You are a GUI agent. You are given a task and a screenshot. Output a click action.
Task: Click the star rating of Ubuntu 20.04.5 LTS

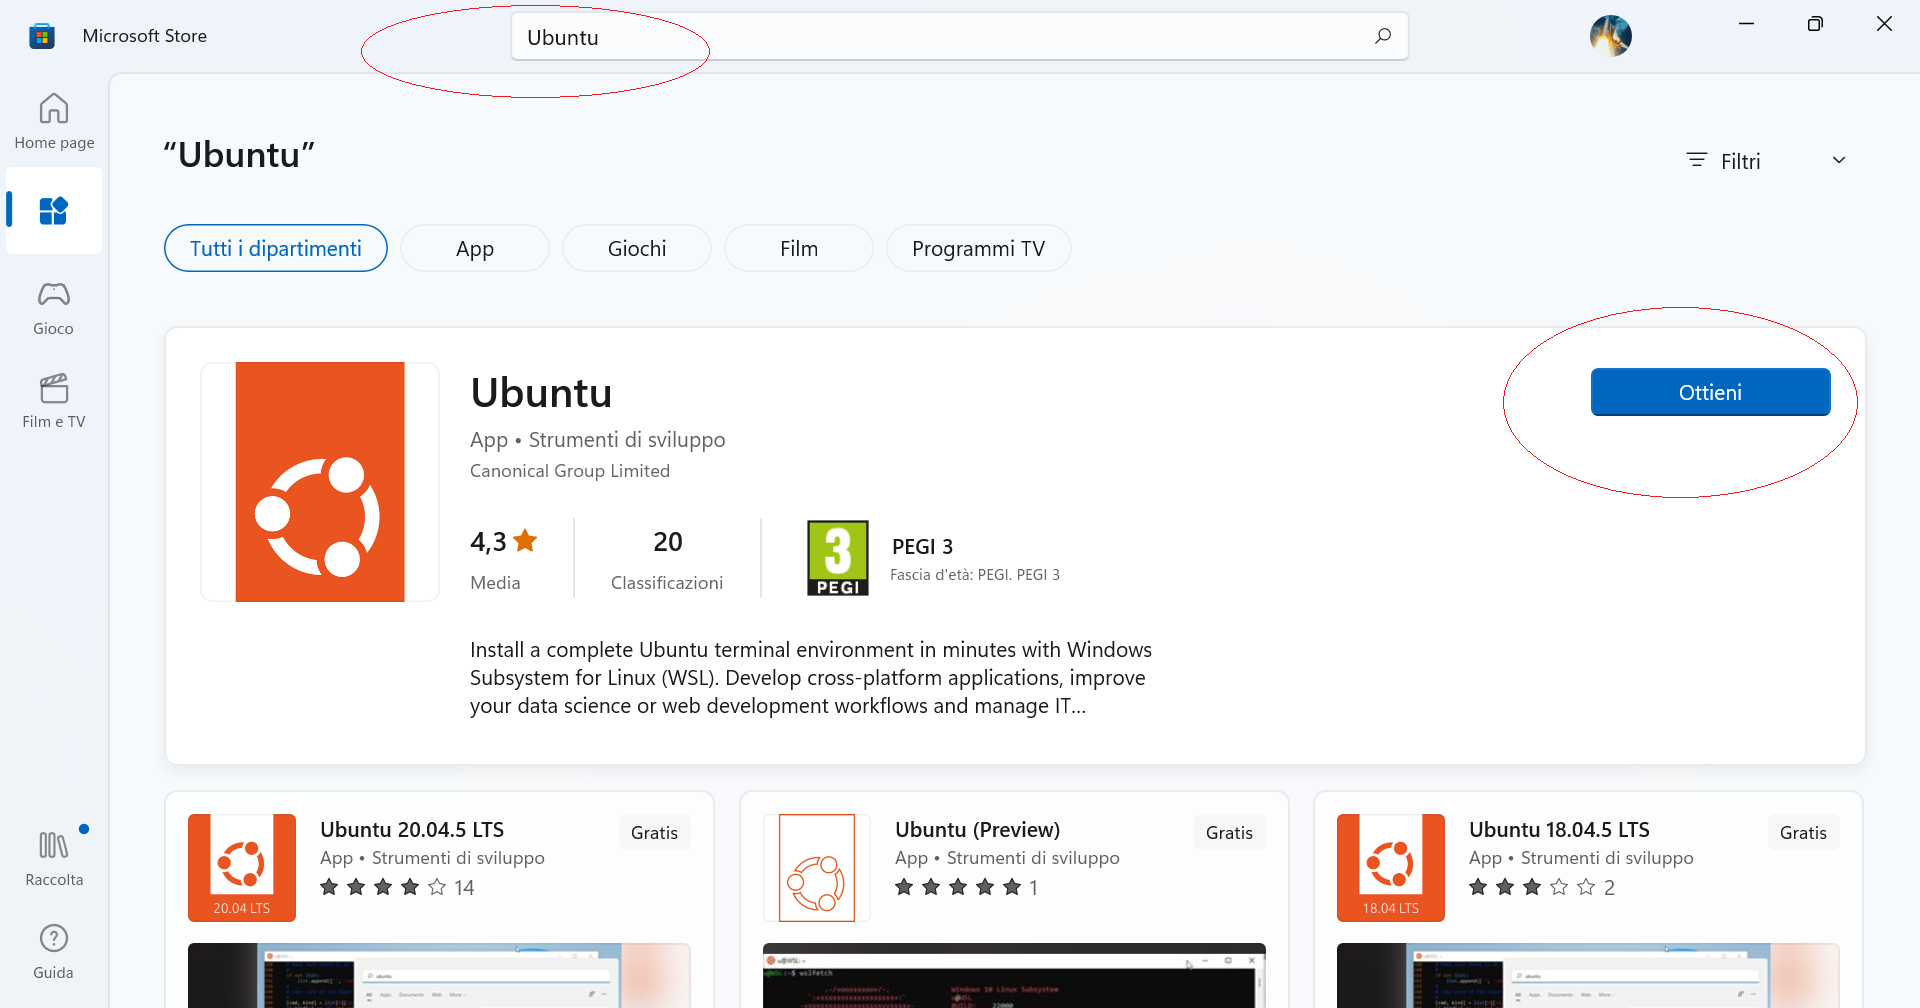tap(397, 887)
